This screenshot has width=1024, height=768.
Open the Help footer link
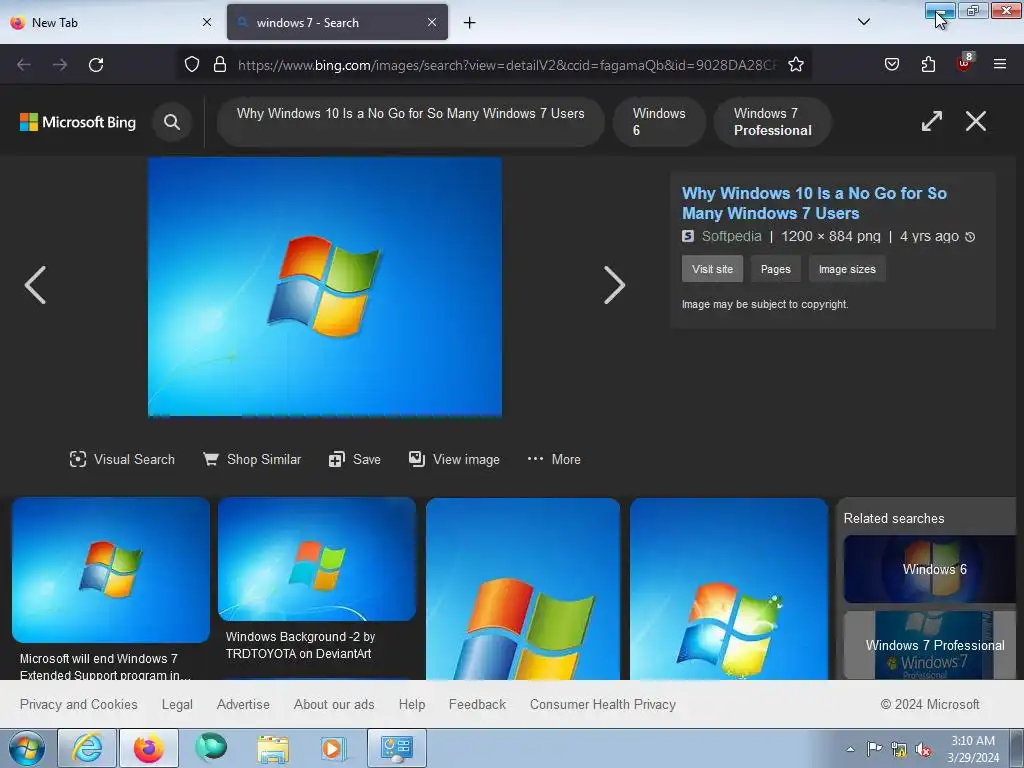[x=411, y=705]
